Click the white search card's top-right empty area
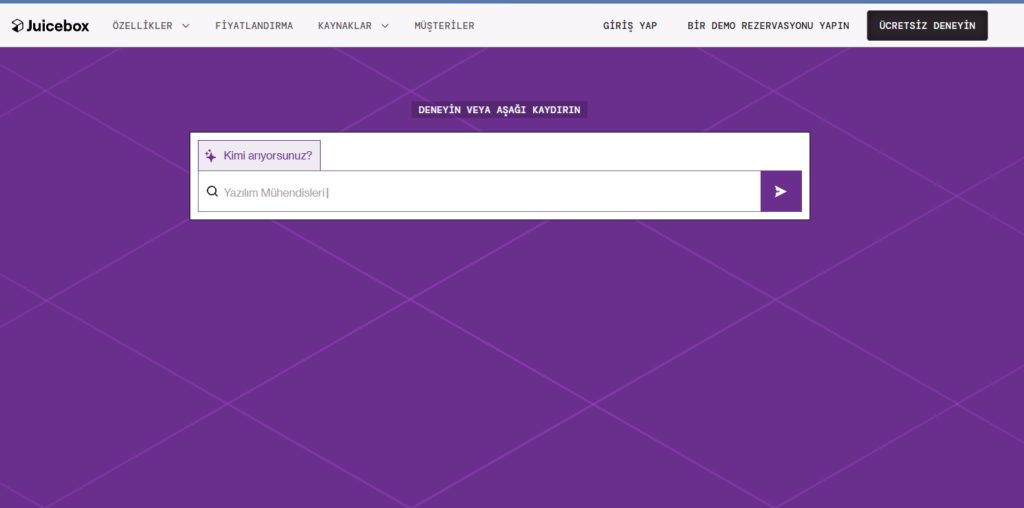The height and width of the screenshot is (508, 1024). 700,150
